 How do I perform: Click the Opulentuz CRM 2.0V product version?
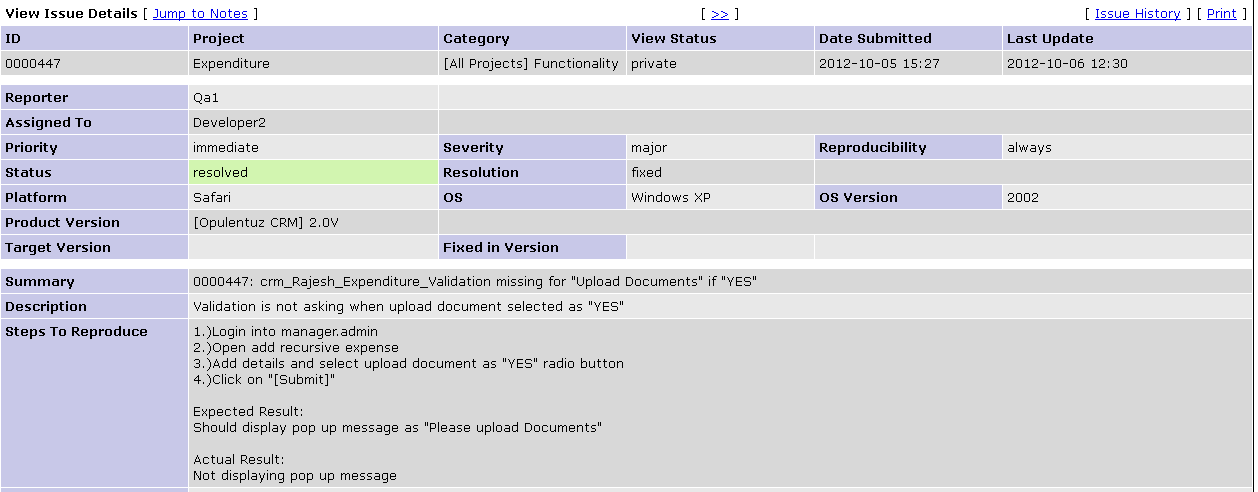click(265, 222)
